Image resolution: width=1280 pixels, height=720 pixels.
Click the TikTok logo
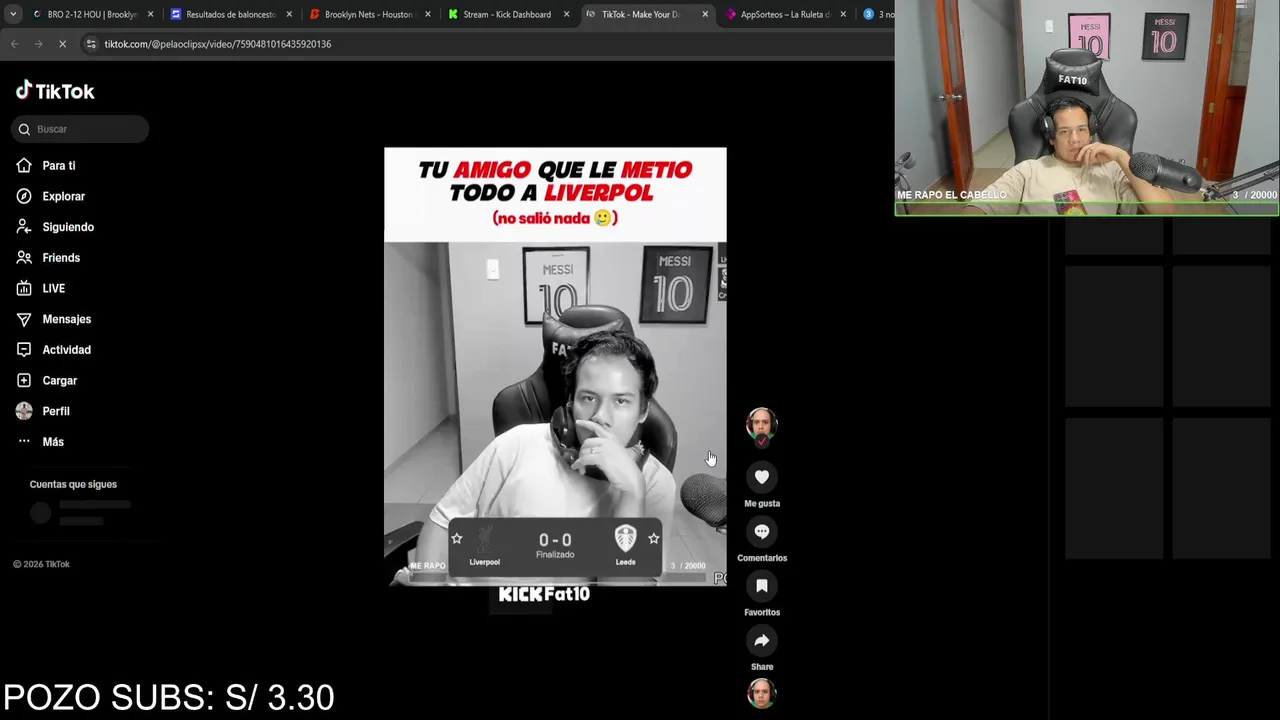tap(55, 91)
